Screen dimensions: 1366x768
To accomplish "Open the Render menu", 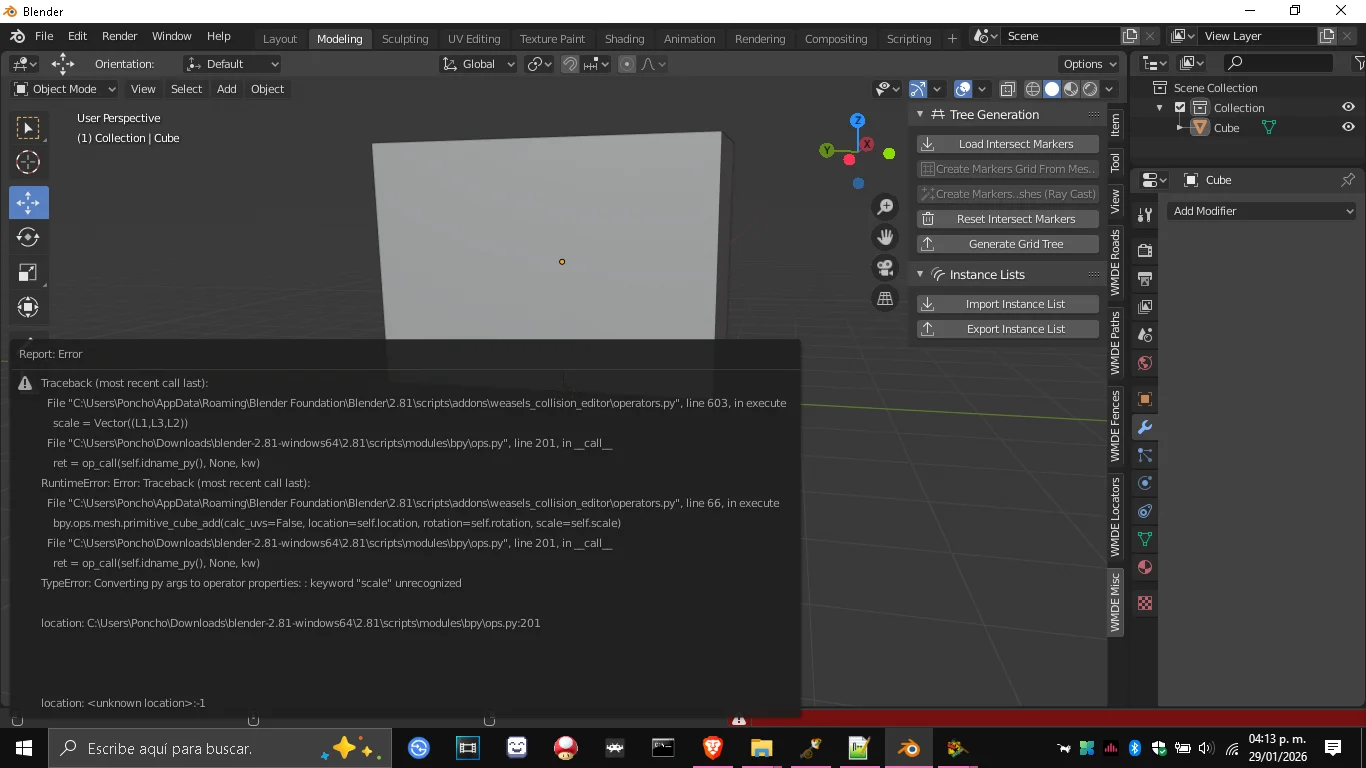I will pyautogui.click(x=119, y=36).
